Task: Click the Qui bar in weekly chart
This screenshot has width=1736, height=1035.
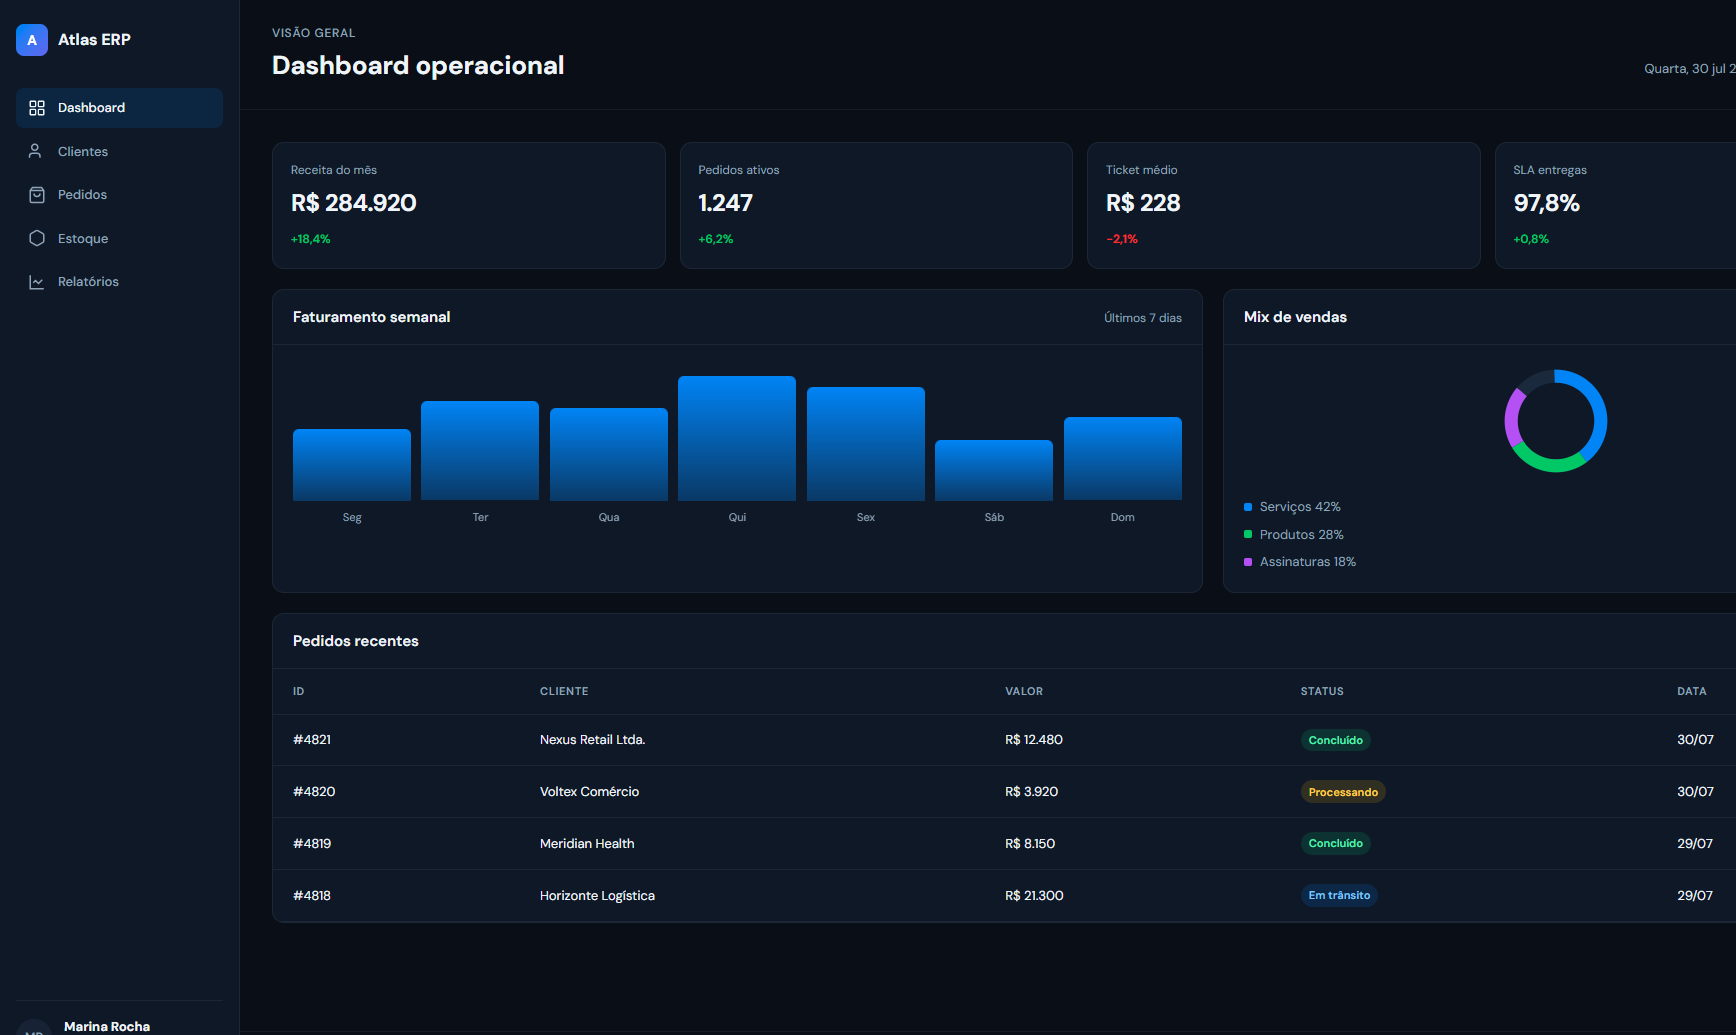Action: [737, 438]
